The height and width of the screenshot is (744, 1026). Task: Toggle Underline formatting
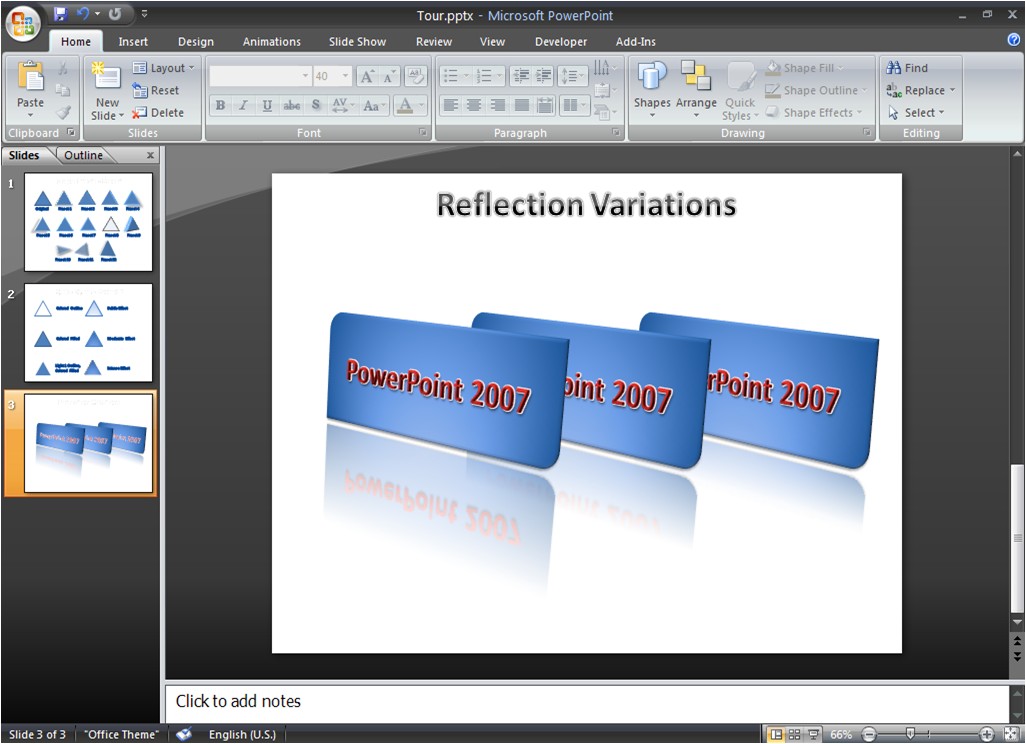[x=267, y=105]
